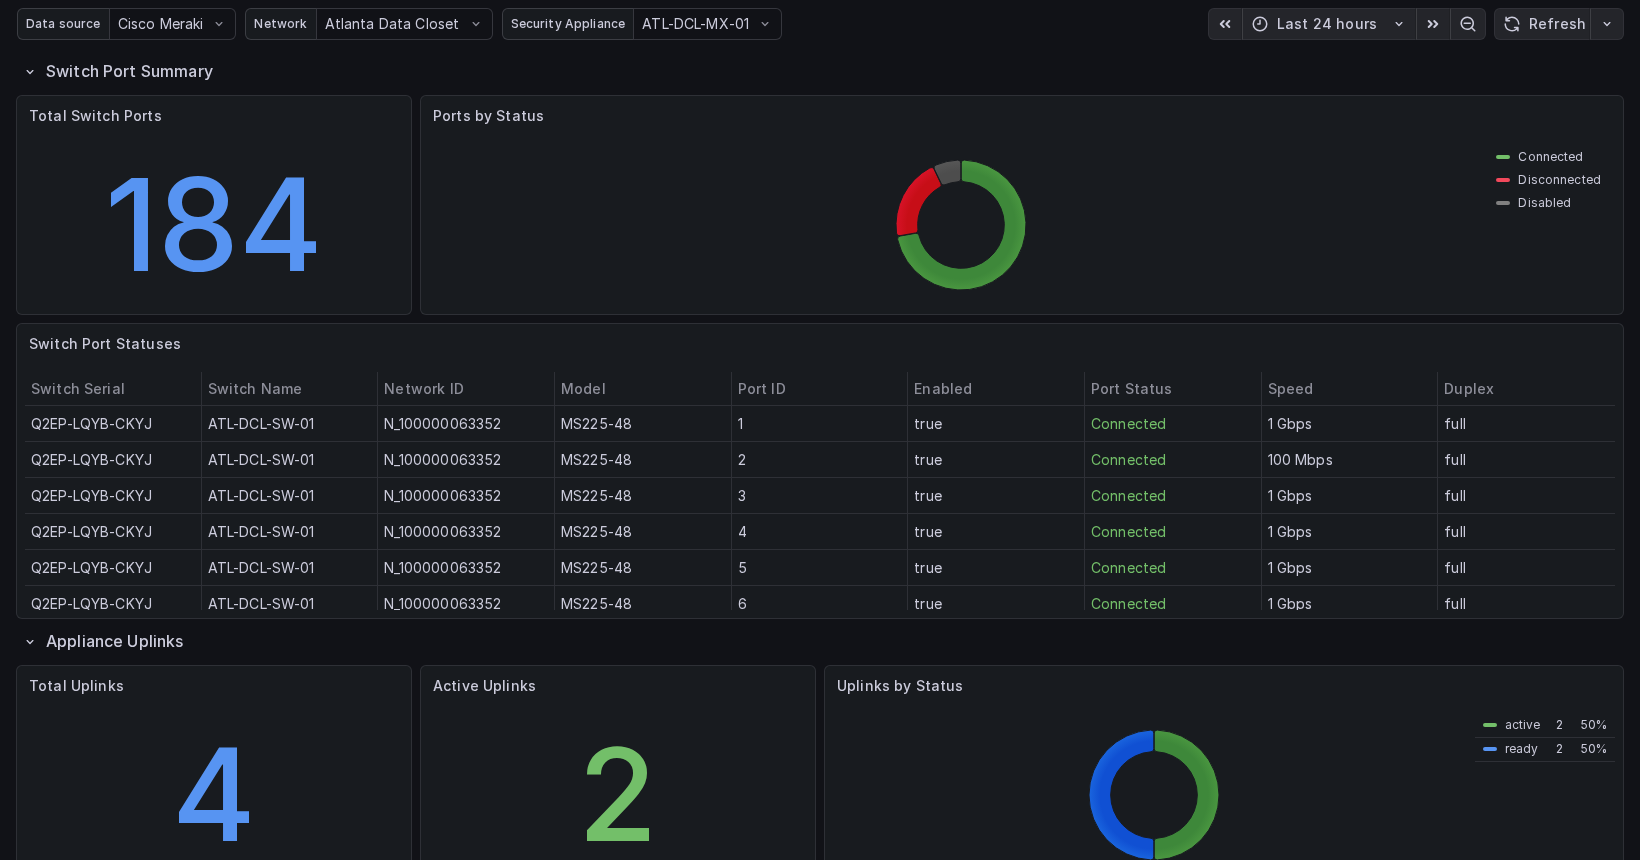This screenshot has height=860, width=1640.
Task: Zoom out the time range
Action: [x=1468, y=24]
